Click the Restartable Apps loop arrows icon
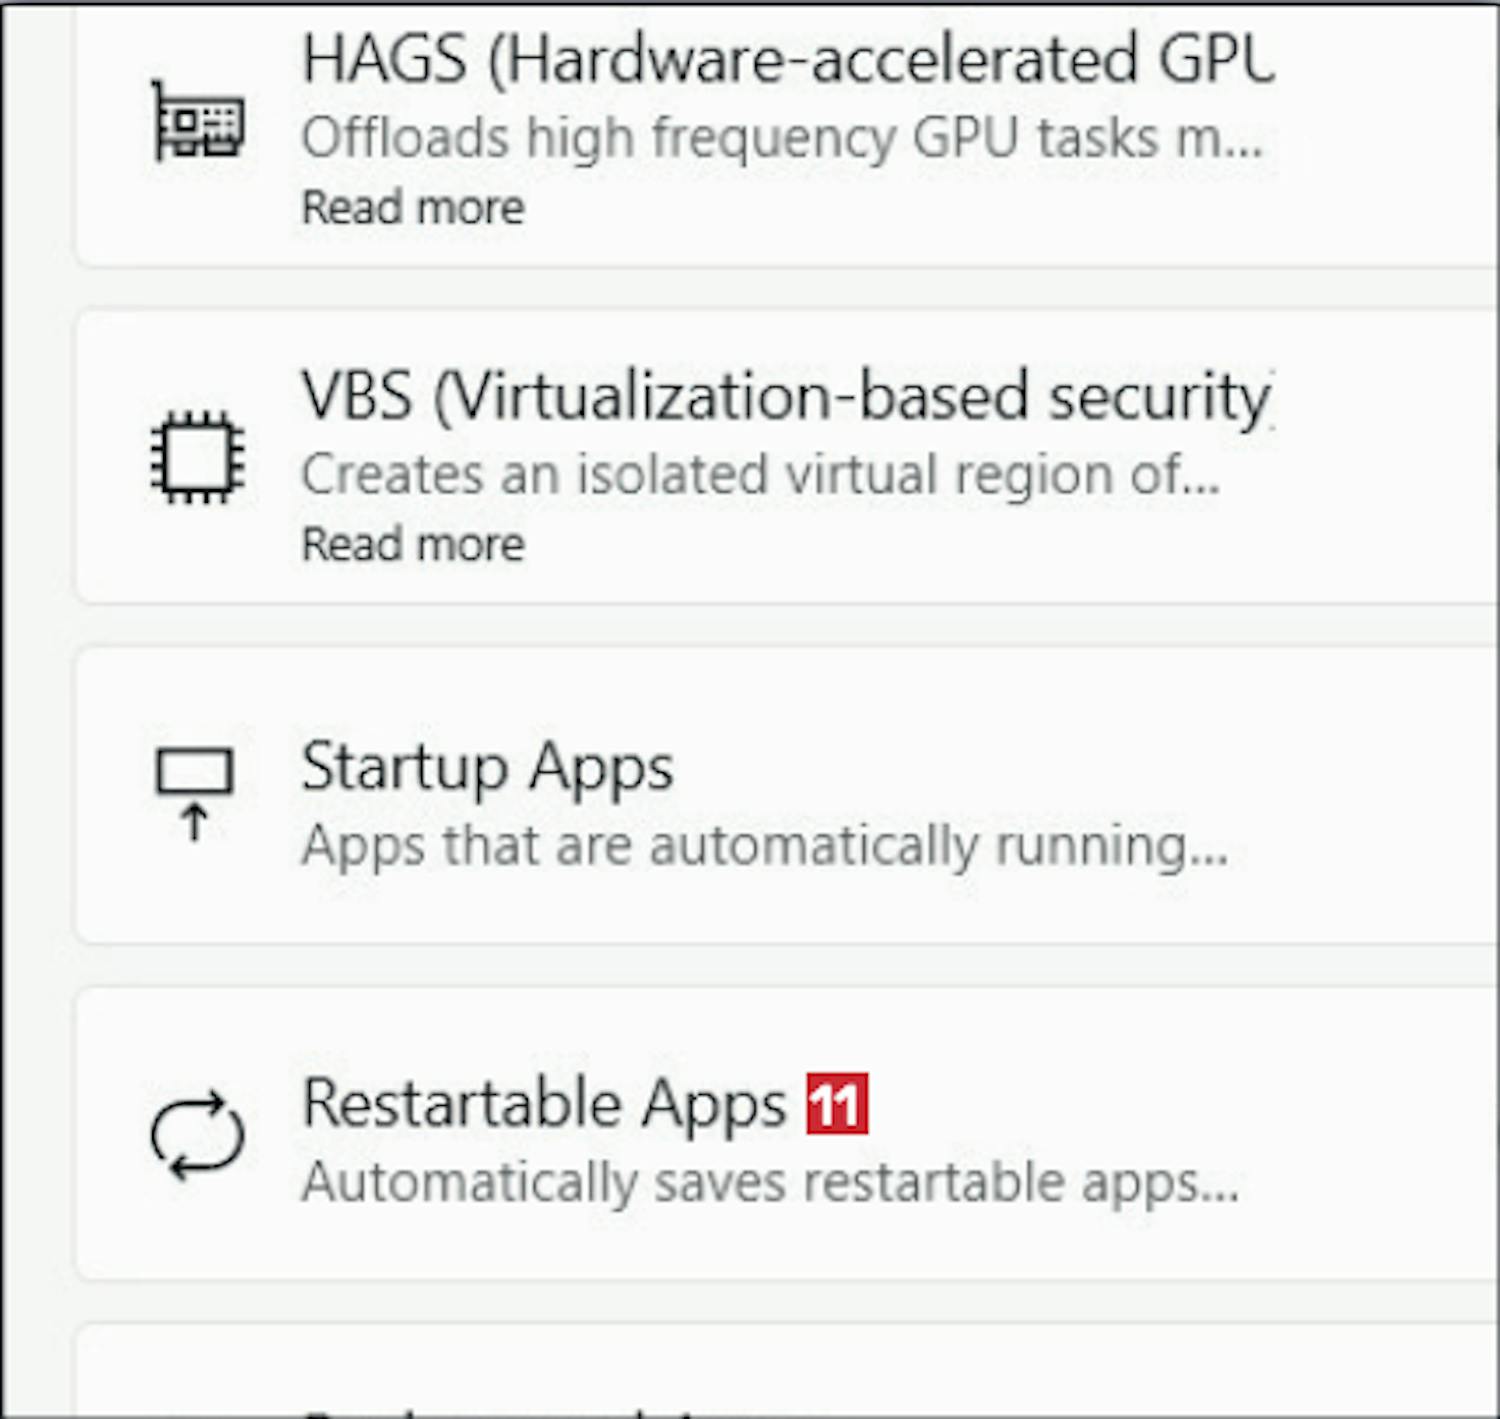Viewport: 1500px width, 1419px height. (197, 1133)
